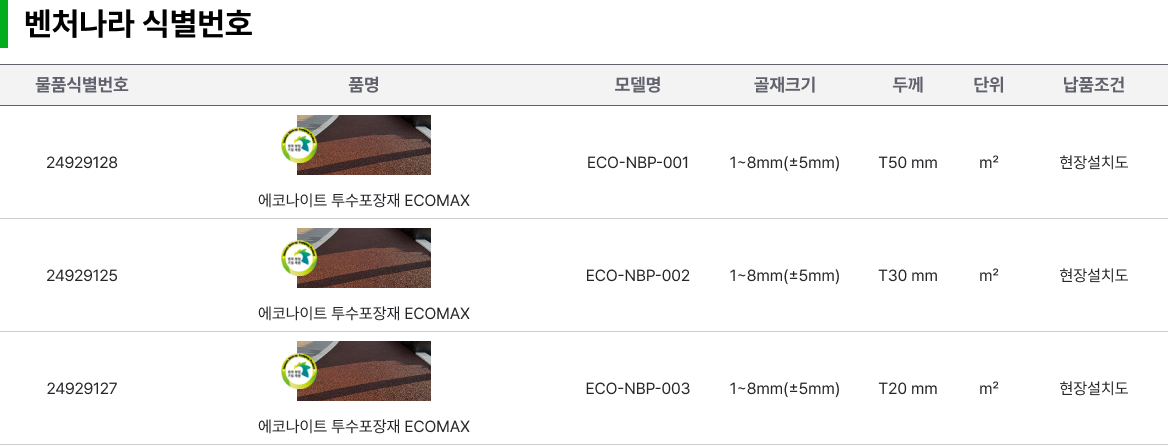Screen dimensions: 1168x445
Task: Select identification number 24929127
Action: (82, 389)
